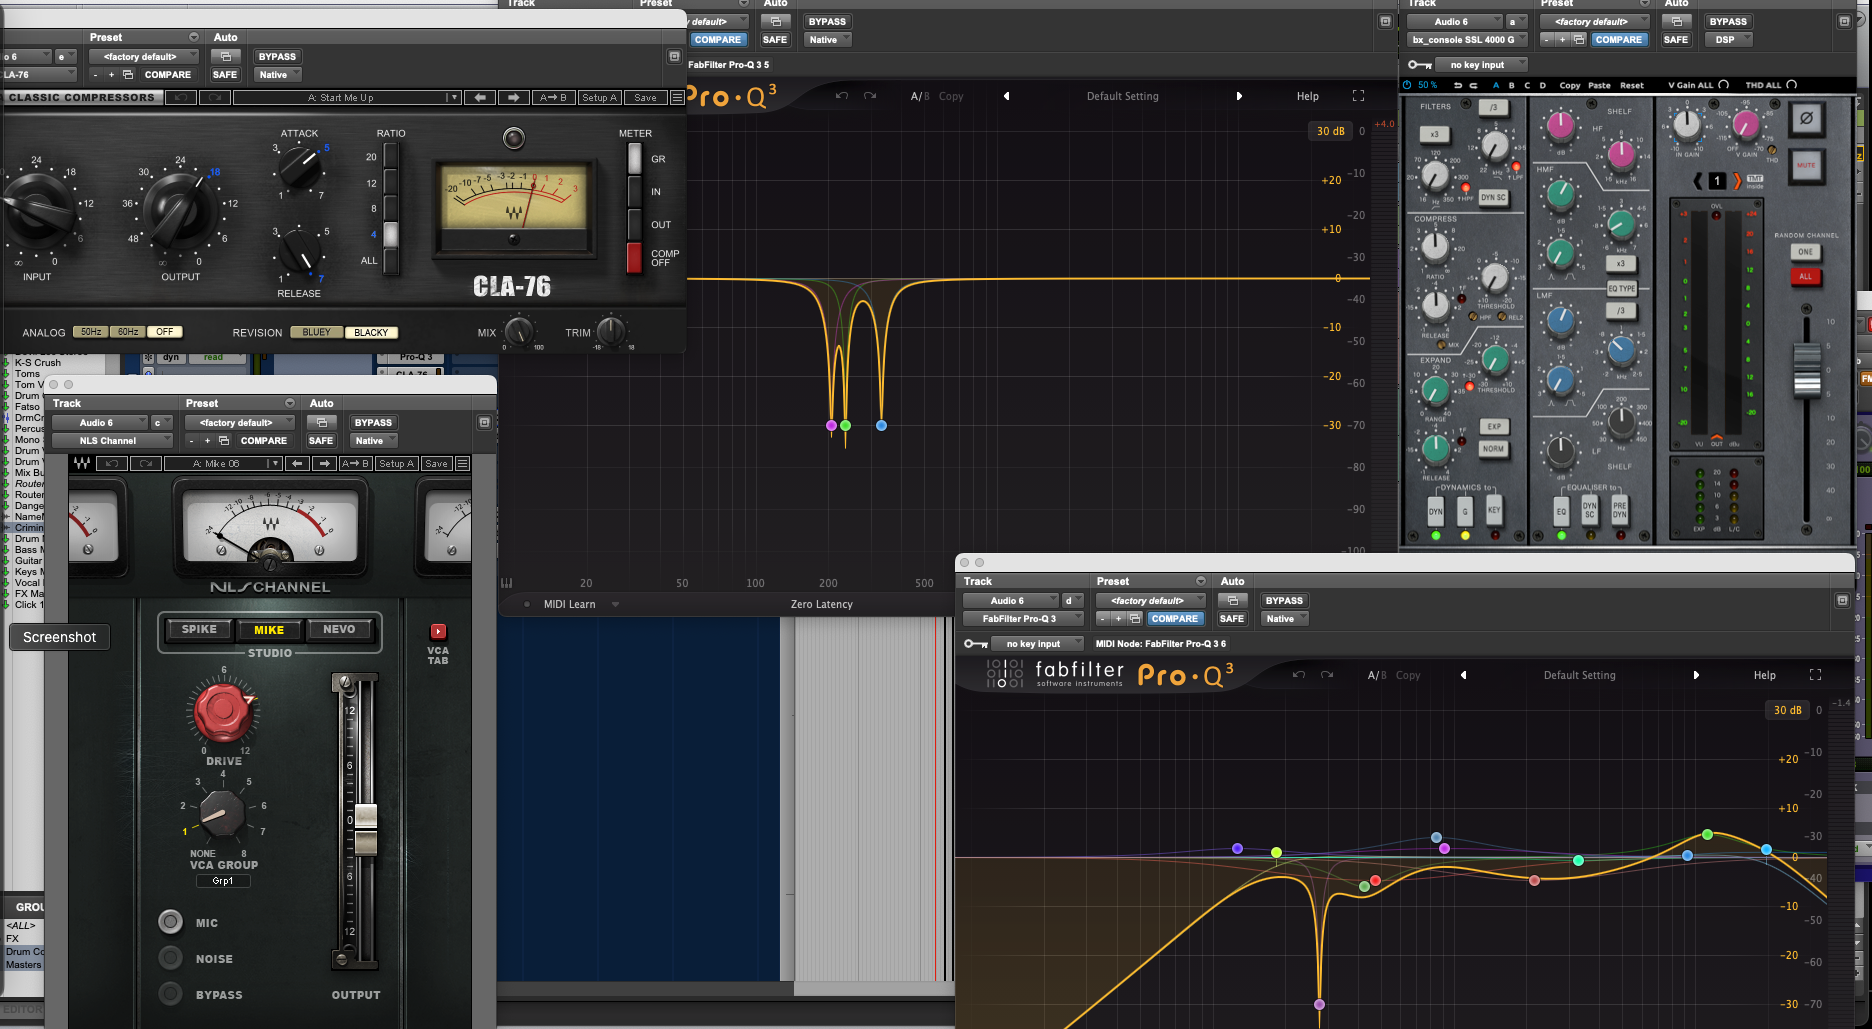This screenshot has width=1872, height=1029.
Task: Open the Native dropdown in the front Pro-Q 3 window header
Action: click(1285, 619)
